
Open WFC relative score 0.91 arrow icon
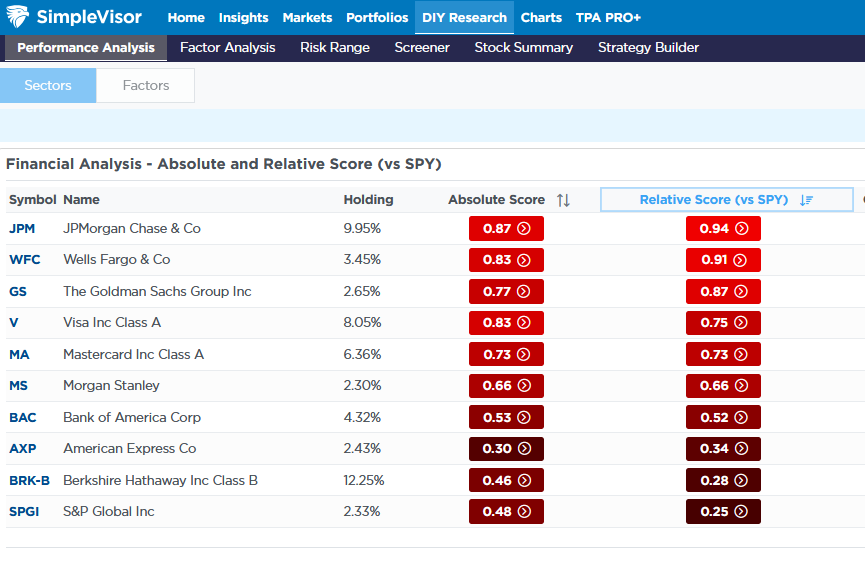740,260
